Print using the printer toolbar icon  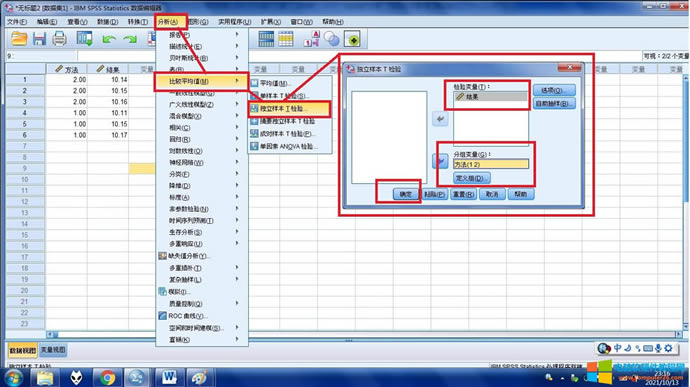[x=59, y=39]
